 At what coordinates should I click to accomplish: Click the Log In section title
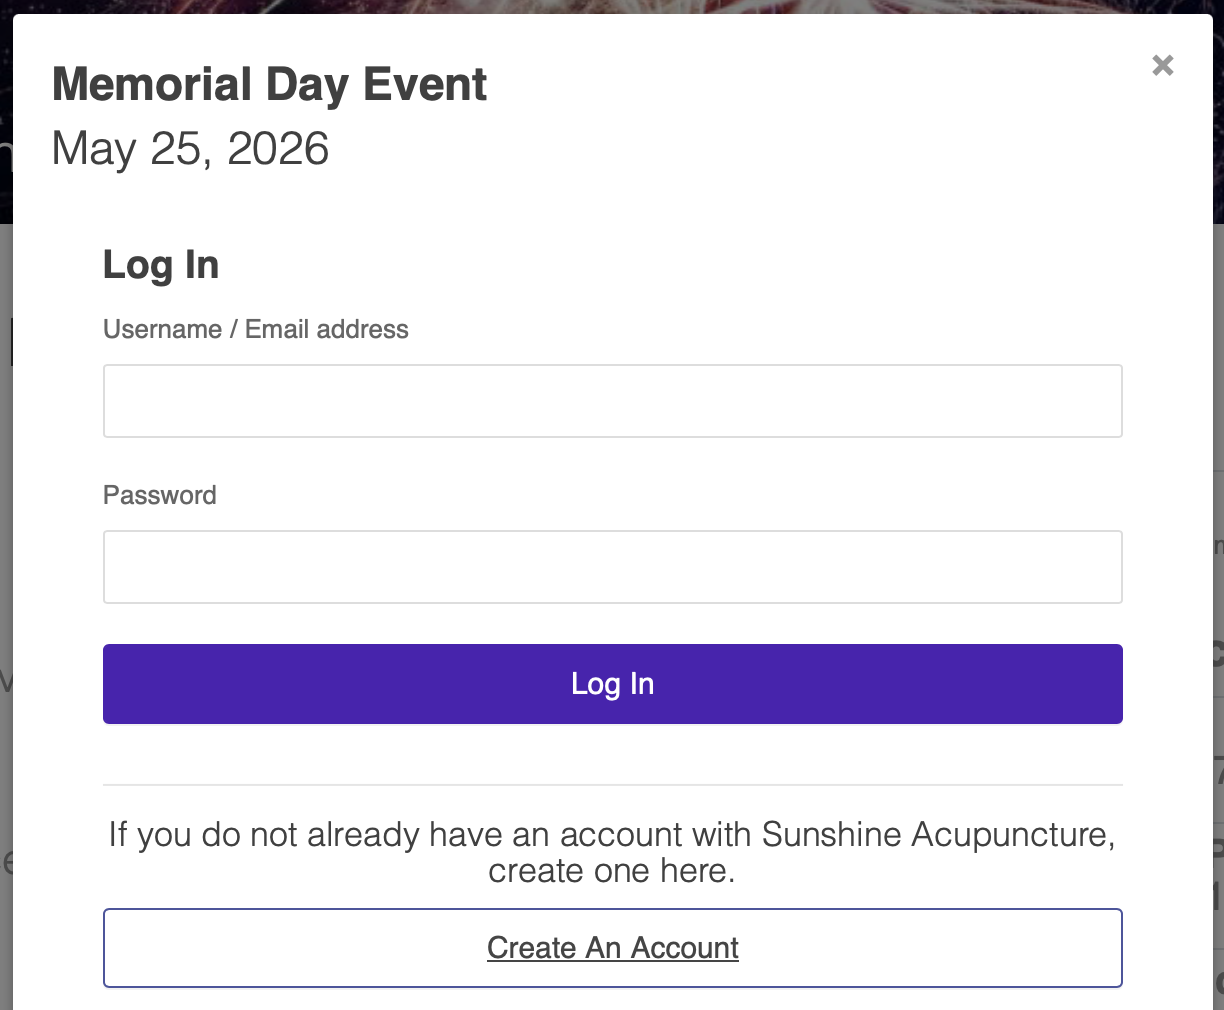click(160, 264)
